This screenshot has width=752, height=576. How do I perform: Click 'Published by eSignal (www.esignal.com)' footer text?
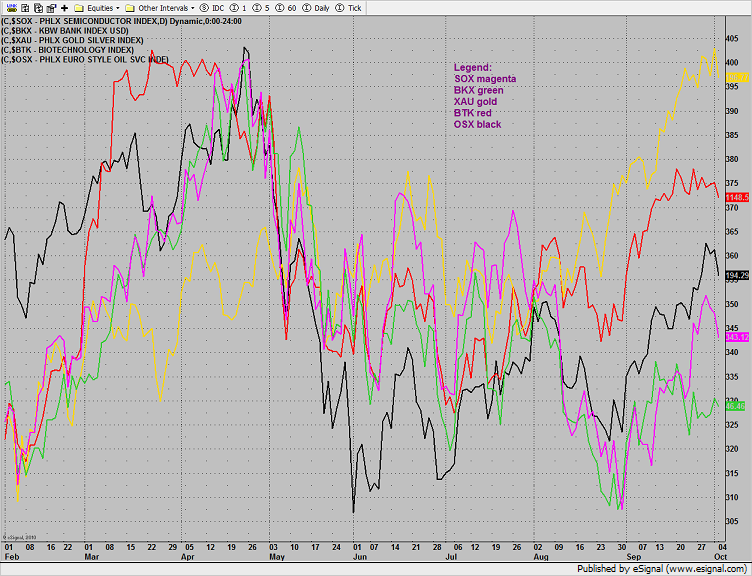click(662, 569)
